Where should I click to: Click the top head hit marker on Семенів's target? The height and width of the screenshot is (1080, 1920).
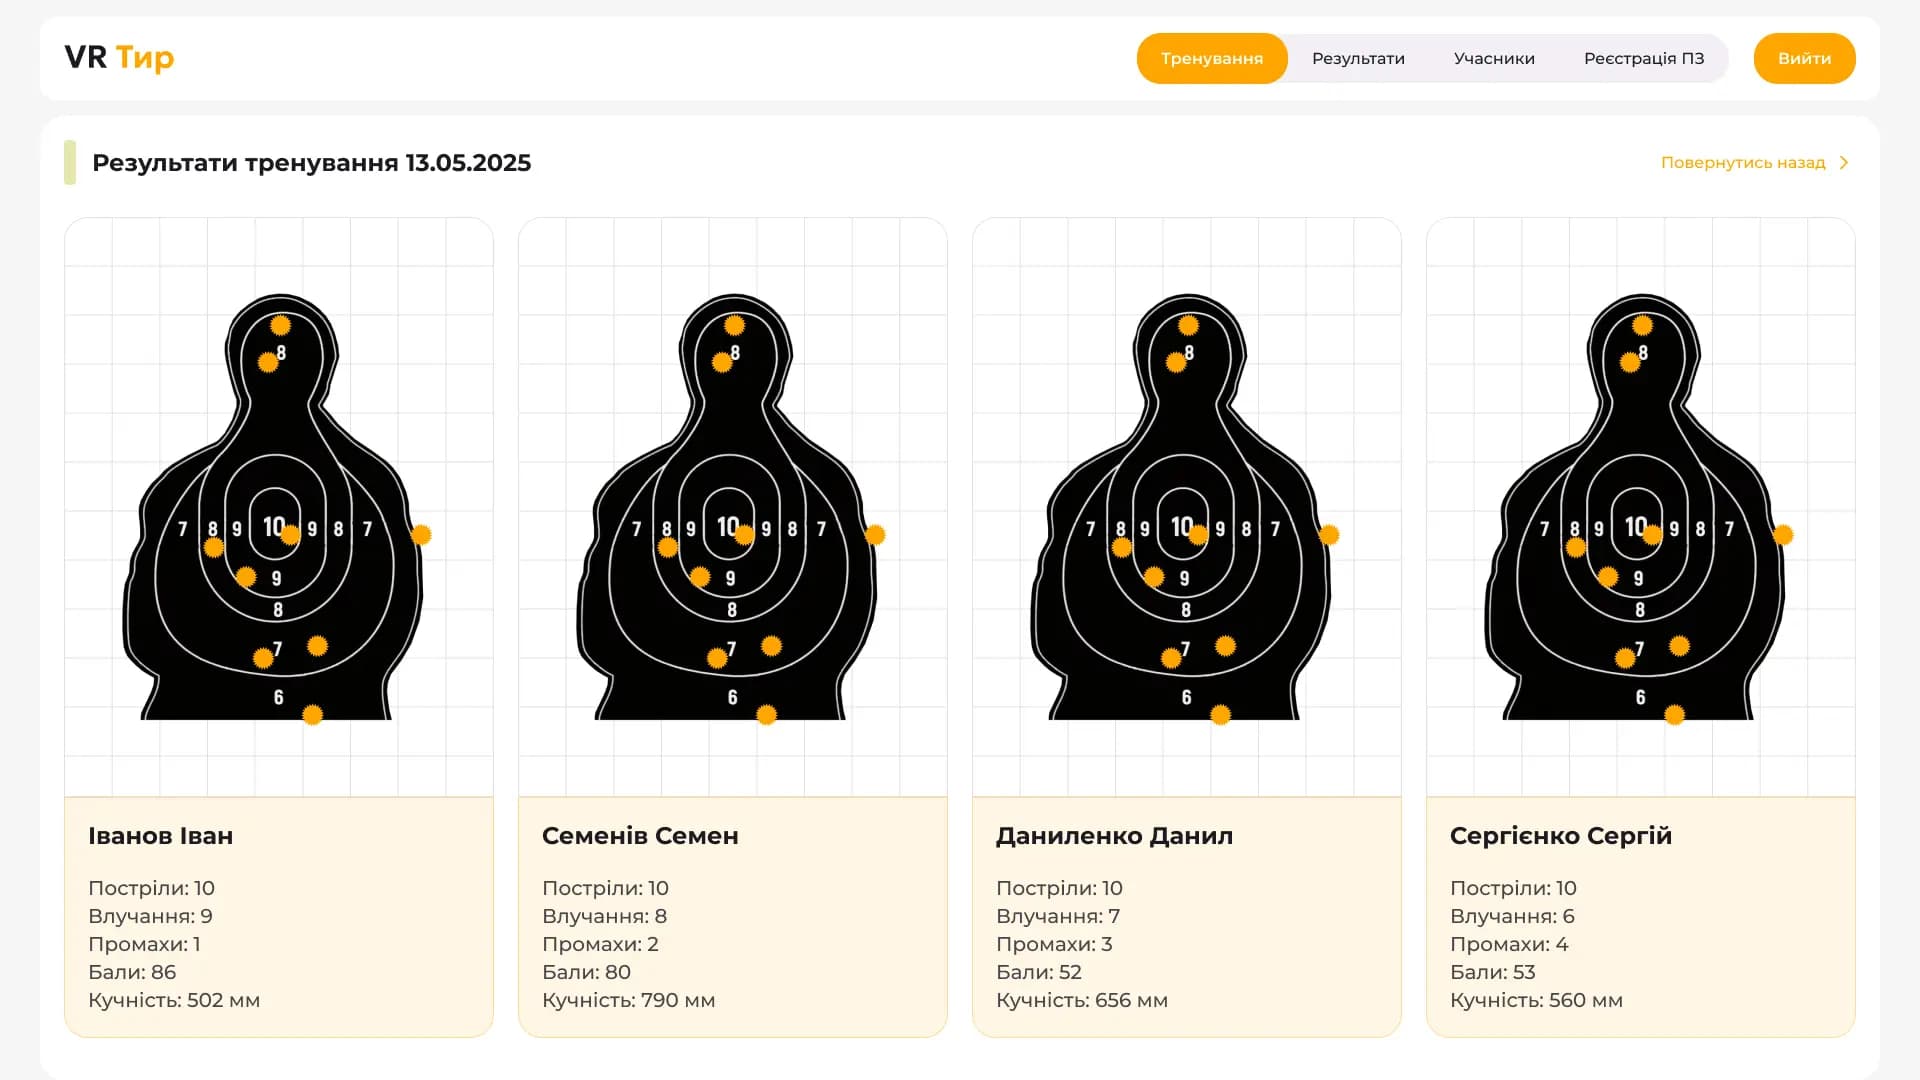coord(734,325)
